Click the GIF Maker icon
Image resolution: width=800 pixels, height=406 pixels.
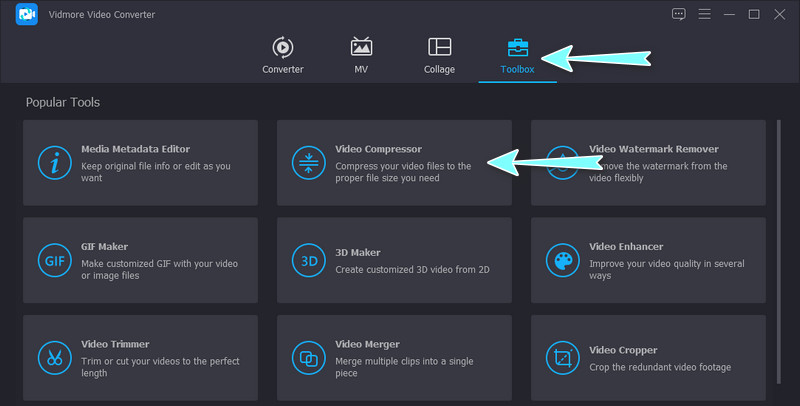click(53, 261)
